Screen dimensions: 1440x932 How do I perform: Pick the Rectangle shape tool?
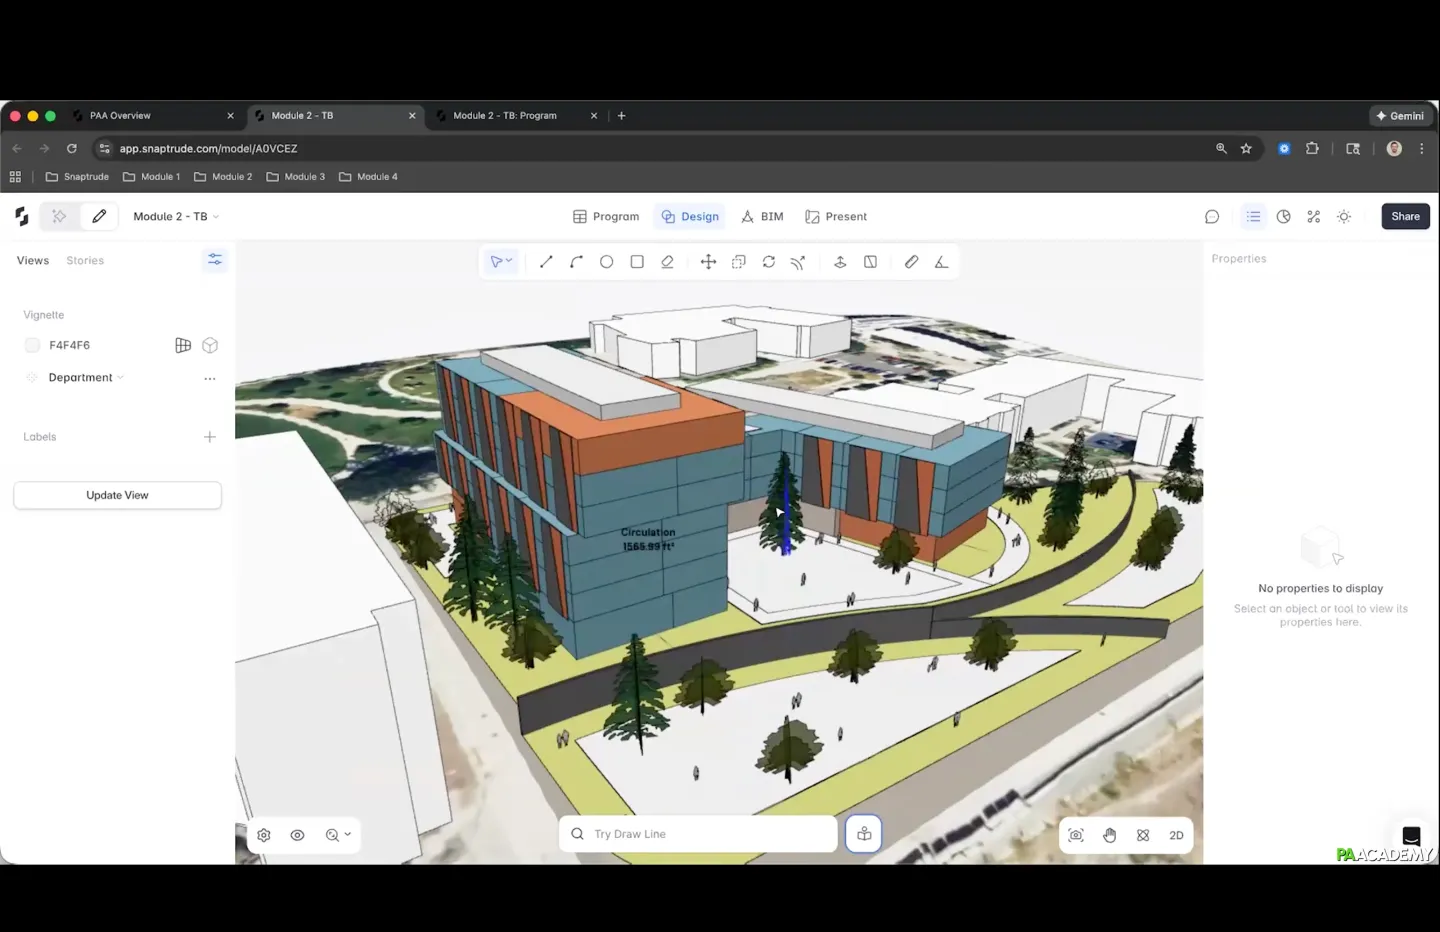637,262
